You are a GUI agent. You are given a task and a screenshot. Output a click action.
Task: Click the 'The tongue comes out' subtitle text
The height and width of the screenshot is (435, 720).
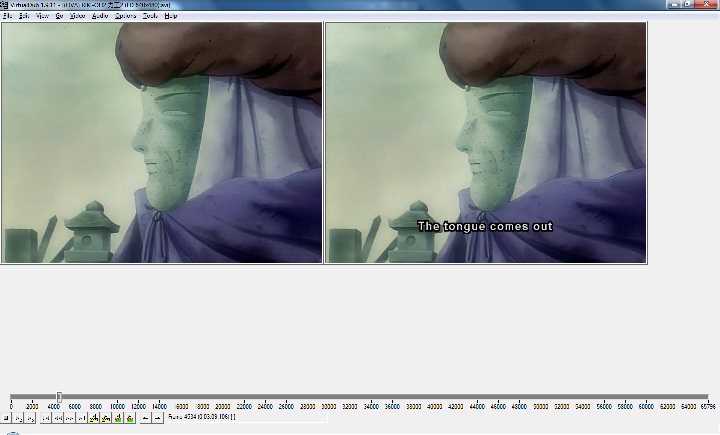click(485, 226)
